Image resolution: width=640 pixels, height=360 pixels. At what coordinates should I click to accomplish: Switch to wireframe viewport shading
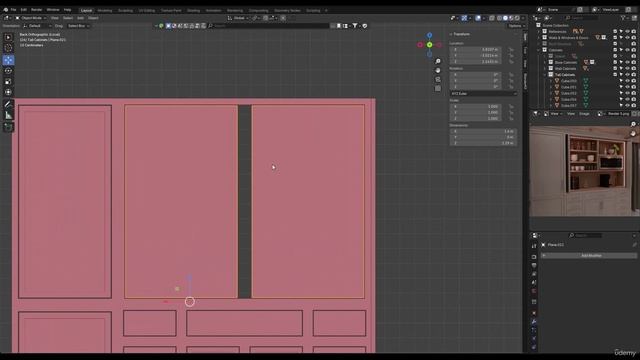tap(499, 18)
